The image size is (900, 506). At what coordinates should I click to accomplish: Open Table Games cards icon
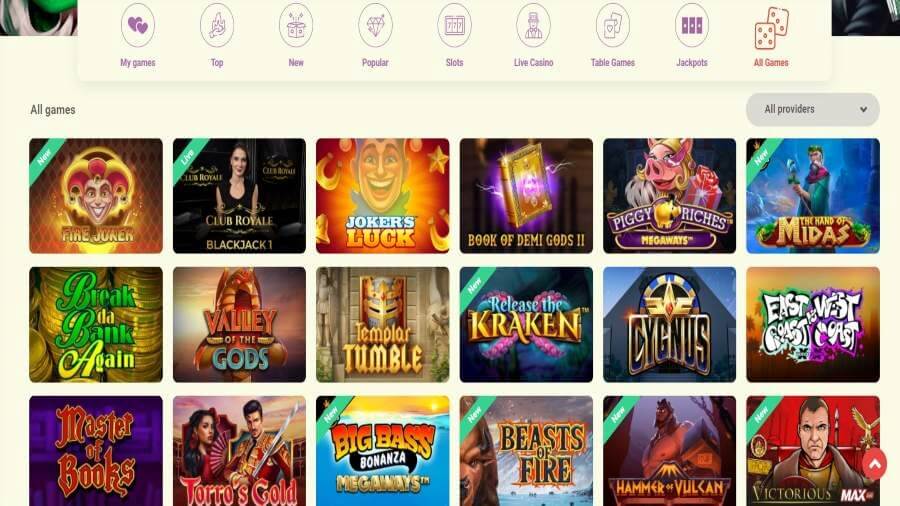pyautogui.click(x=612, y=25)
